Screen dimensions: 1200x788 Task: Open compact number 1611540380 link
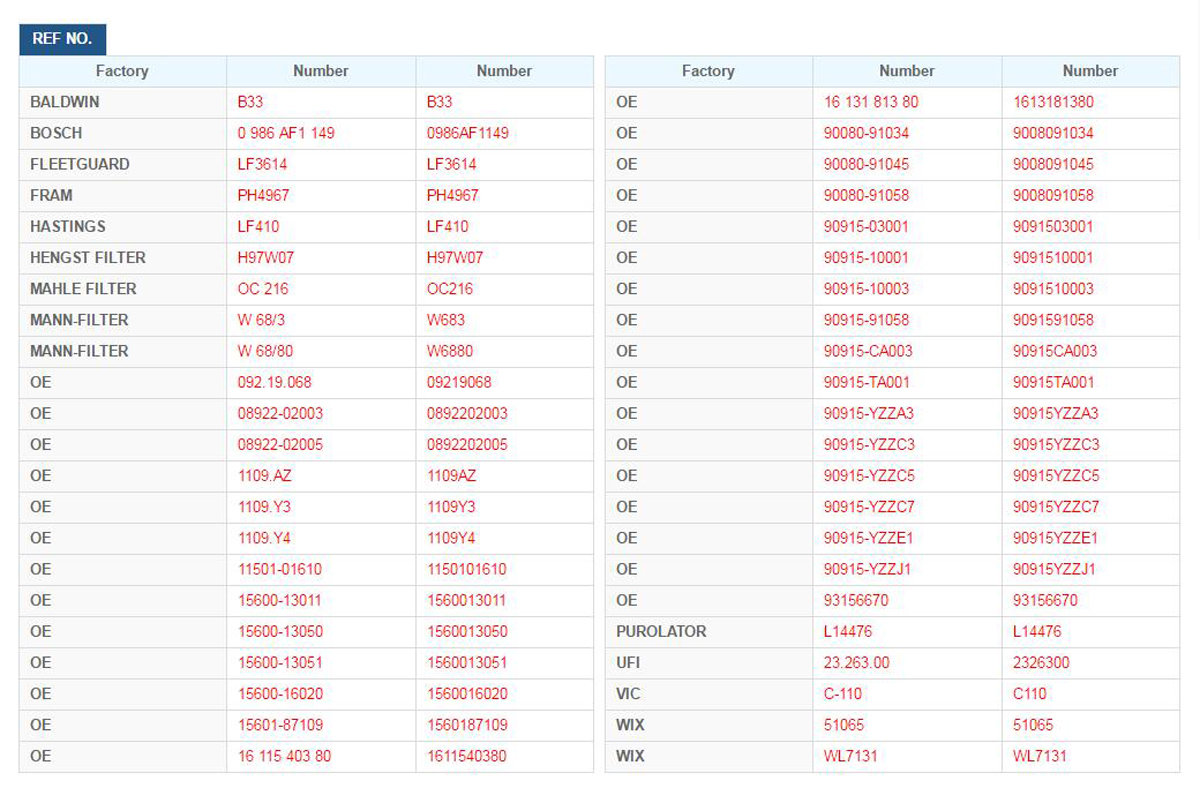pyautogui.click(x=467, y=756)
